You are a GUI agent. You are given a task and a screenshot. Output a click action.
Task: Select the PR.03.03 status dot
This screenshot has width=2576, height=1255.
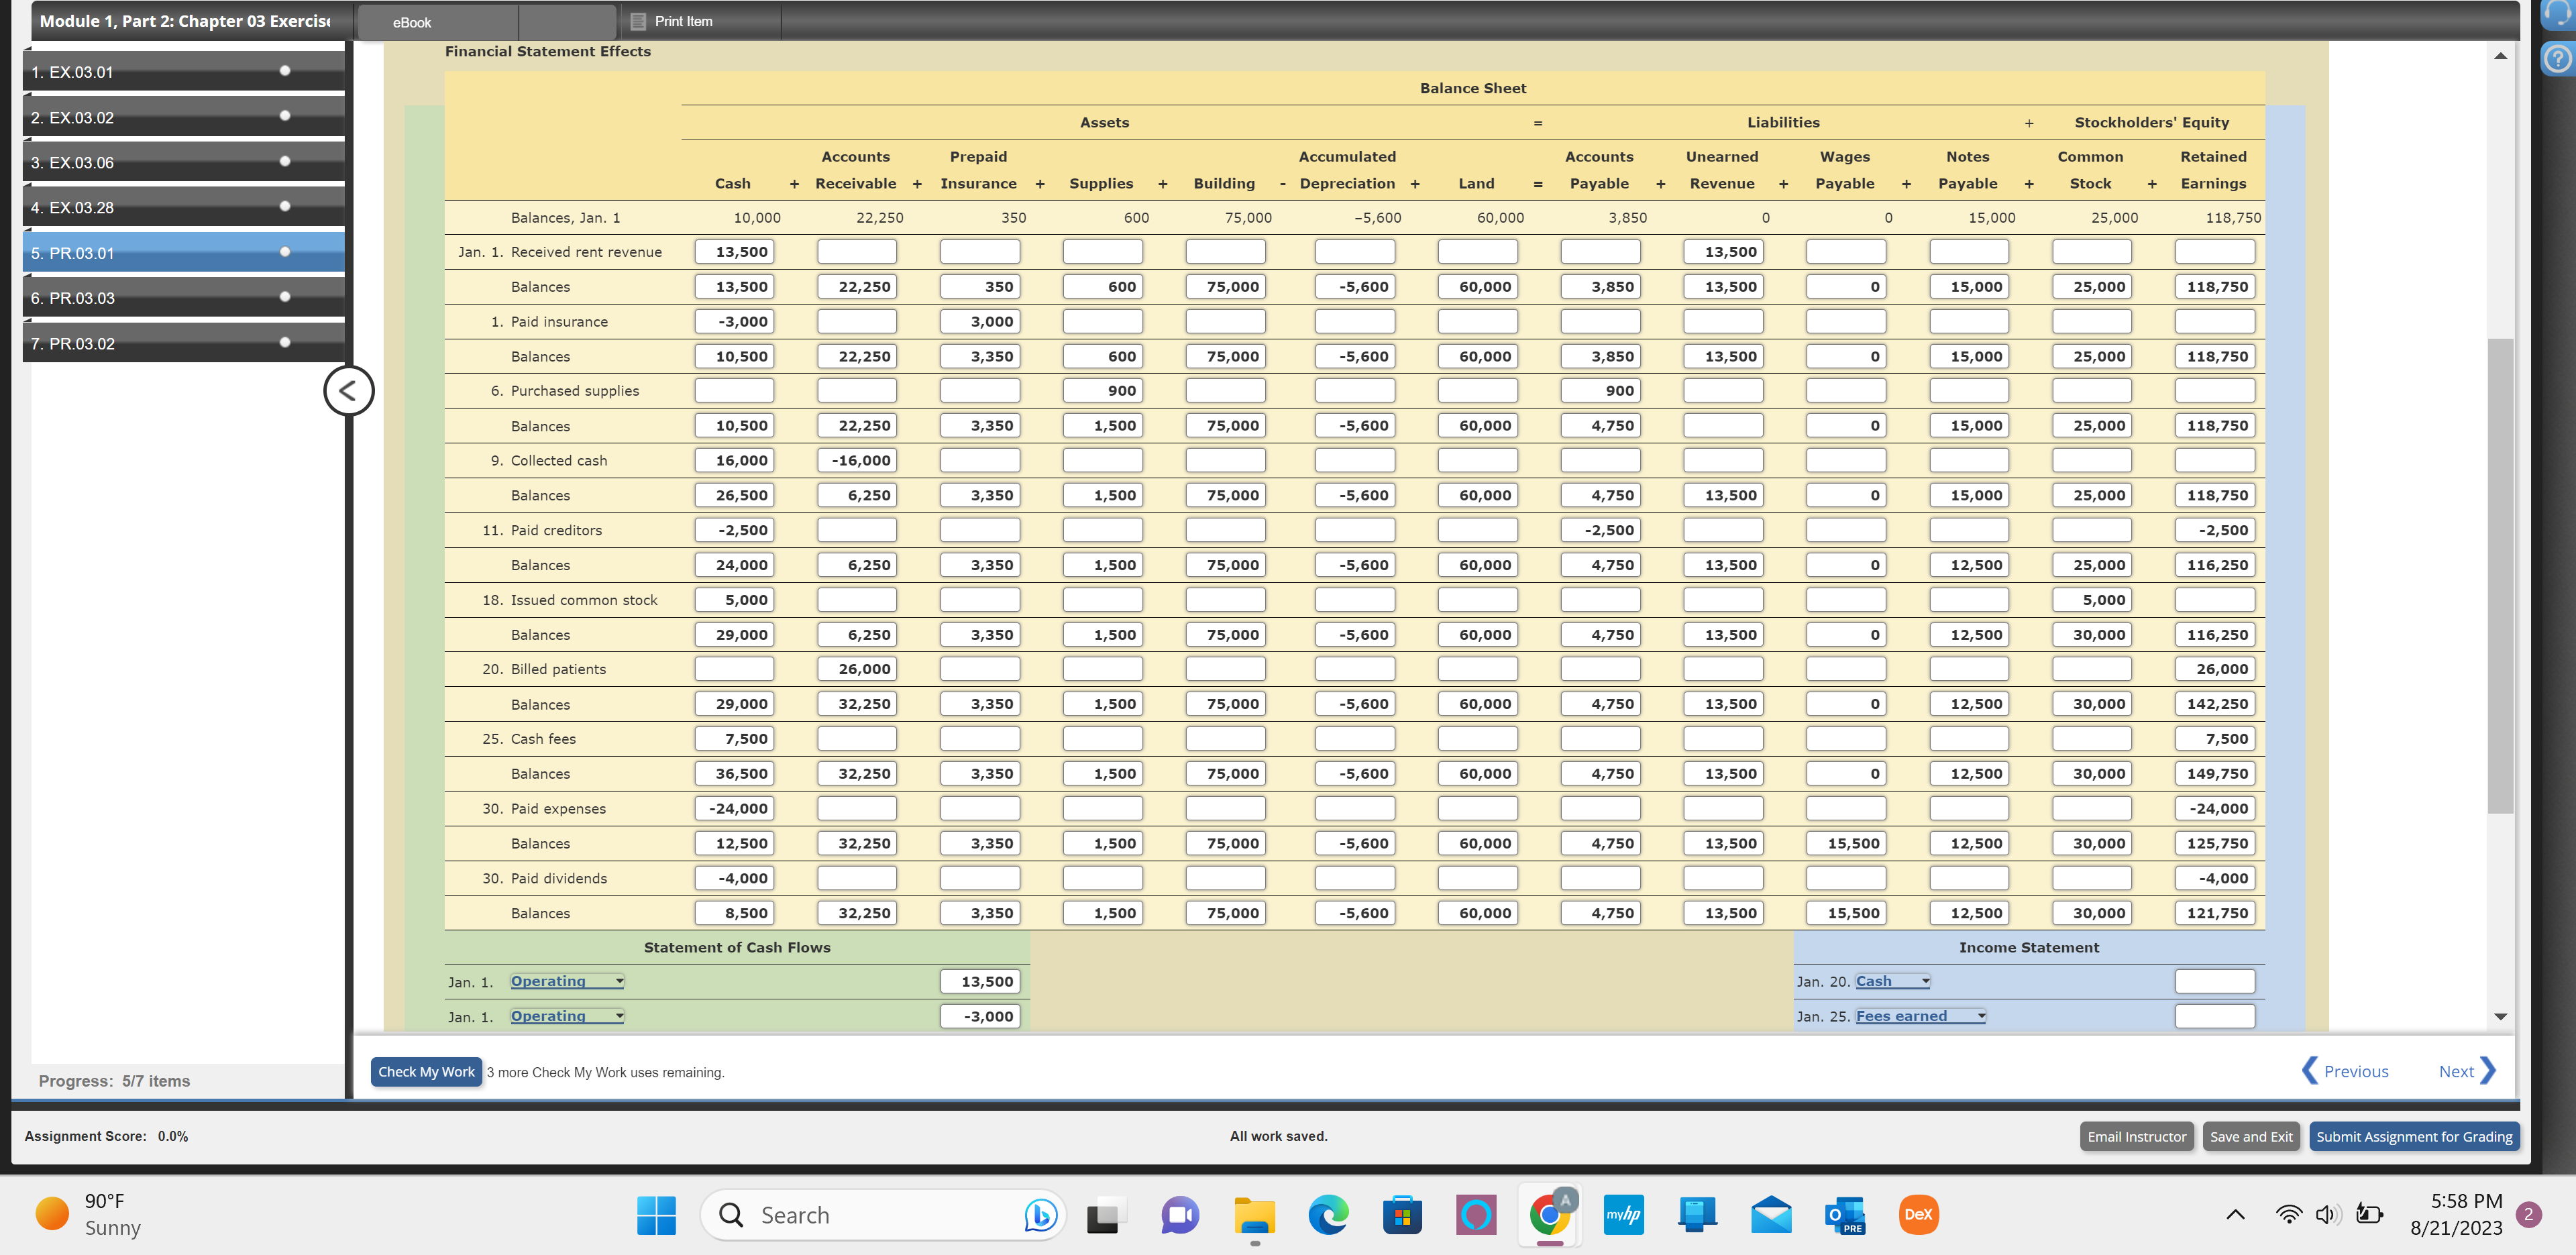(285, 297)
